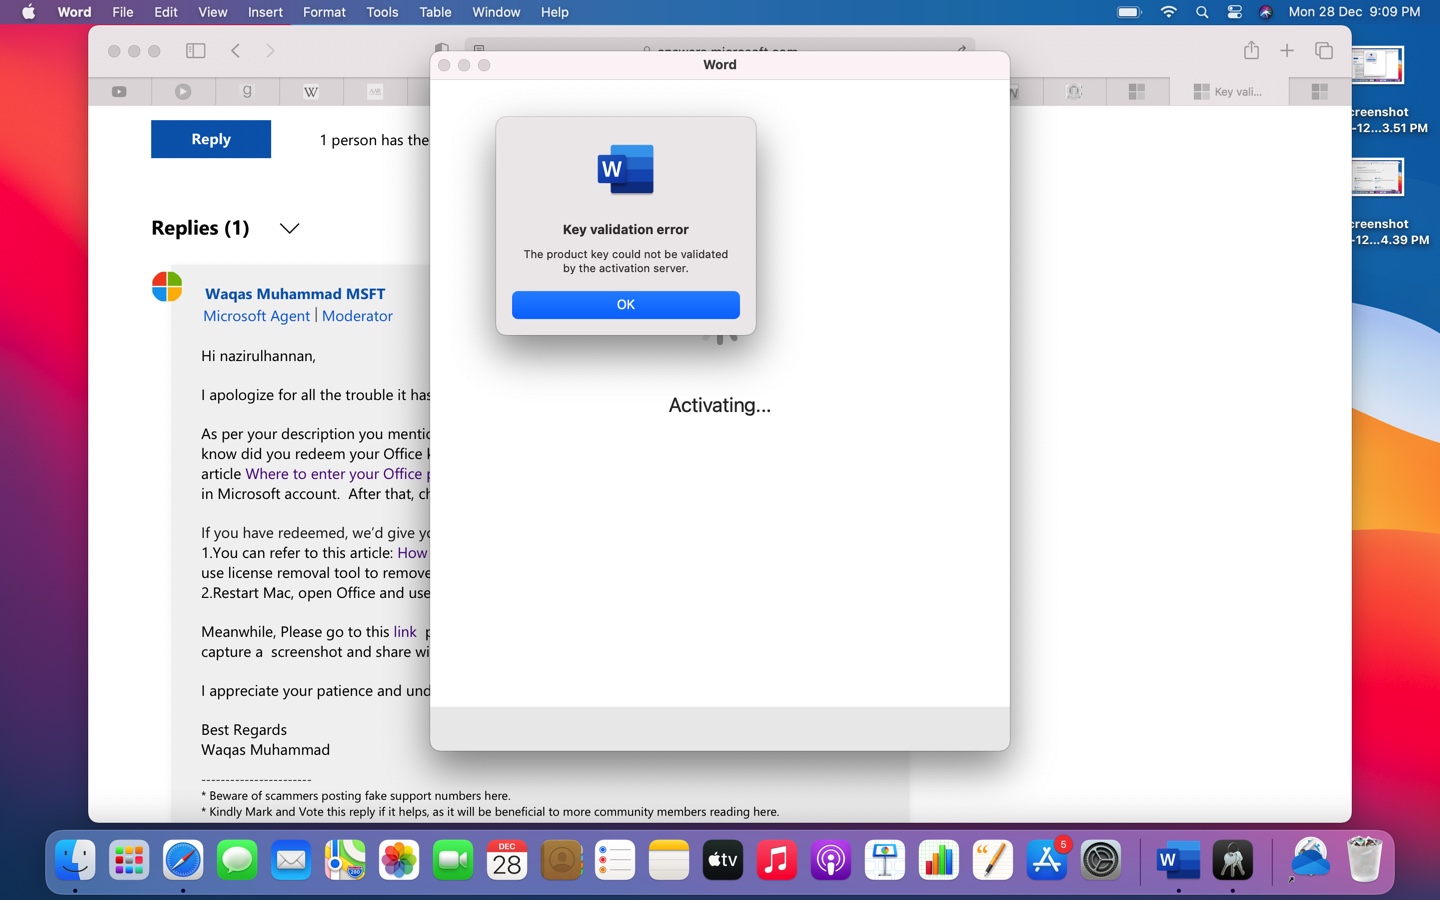Viewport: 1440px width, 900px height.
Task: Click the 'link' hyperlink after 'go to this'
Action: point(405,632)
